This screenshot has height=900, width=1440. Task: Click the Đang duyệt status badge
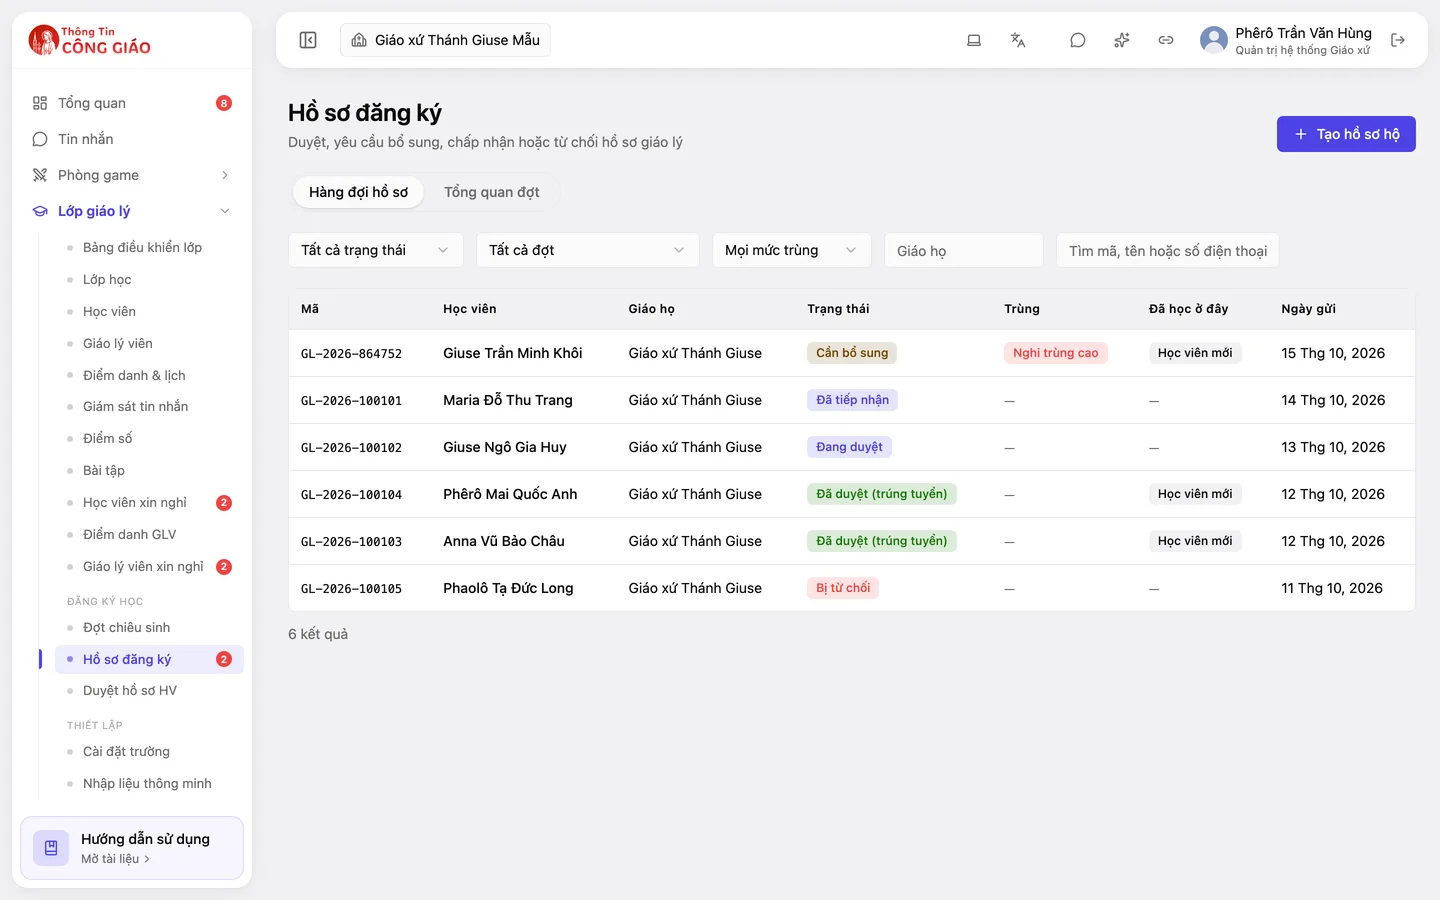click(x=849, y=447)
